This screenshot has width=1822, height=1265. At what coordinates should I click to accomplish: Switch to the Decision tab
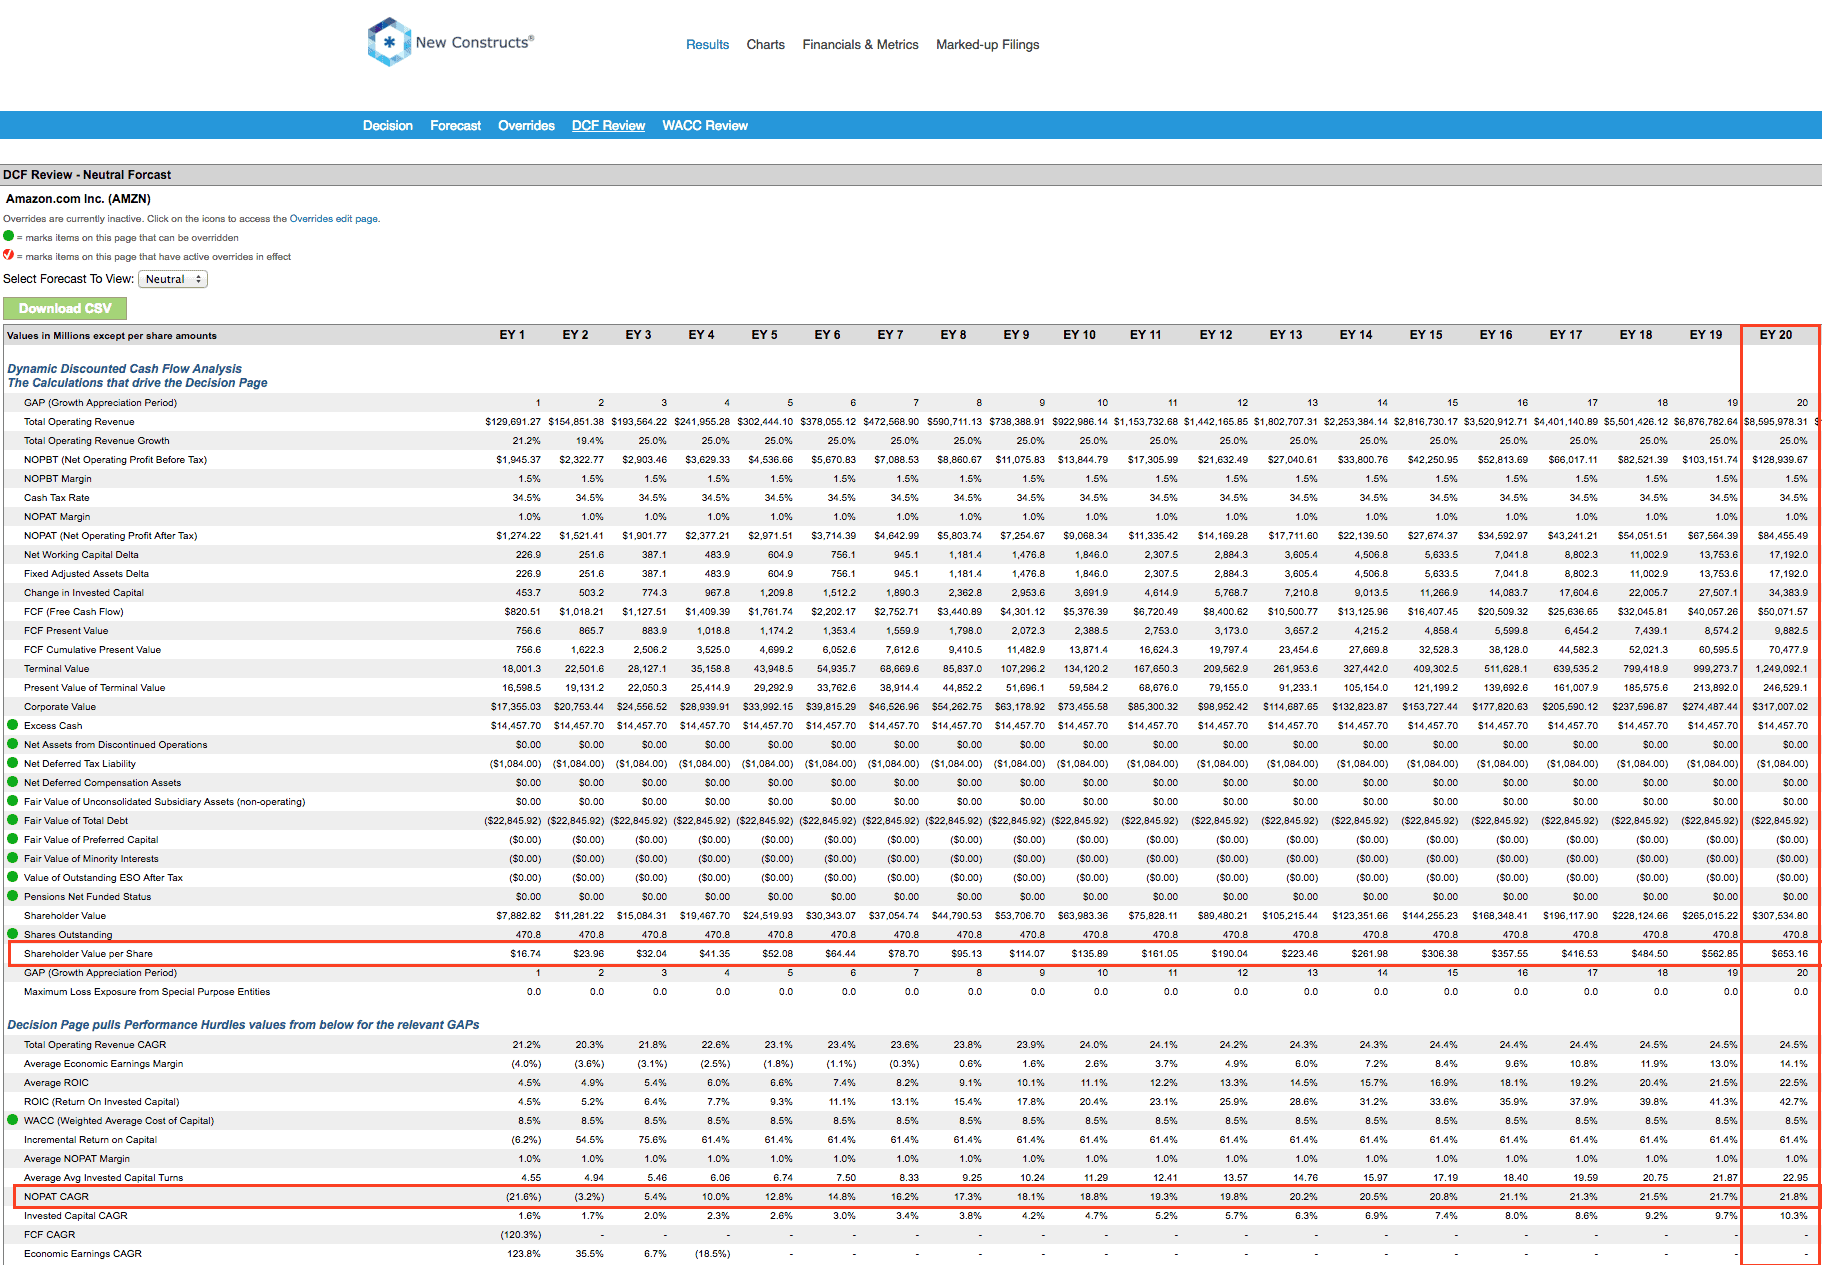click(387, 125)
